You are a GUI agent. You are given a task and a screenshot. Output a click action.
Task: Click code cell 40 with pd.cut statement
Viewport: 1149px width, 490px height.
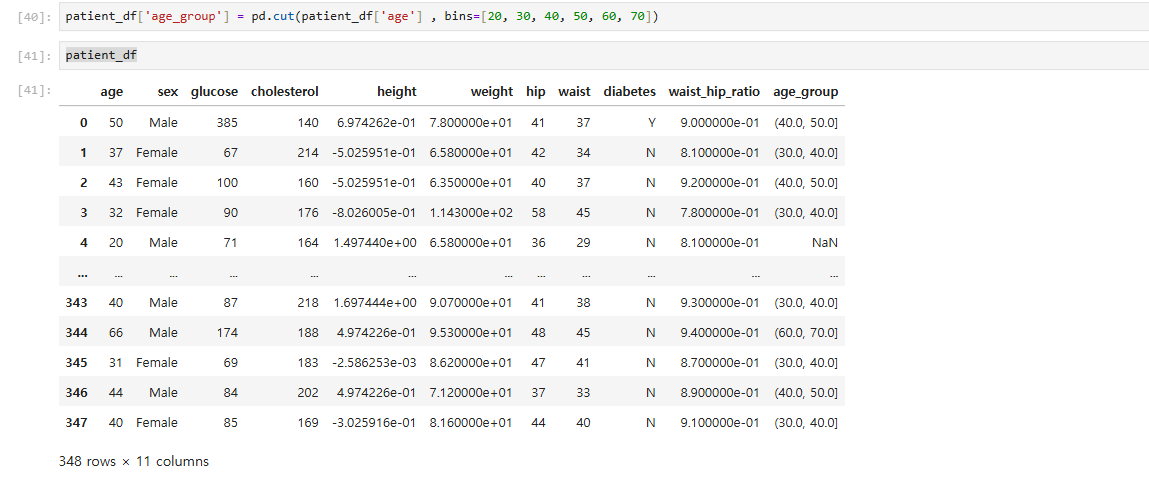pos(604,16)
